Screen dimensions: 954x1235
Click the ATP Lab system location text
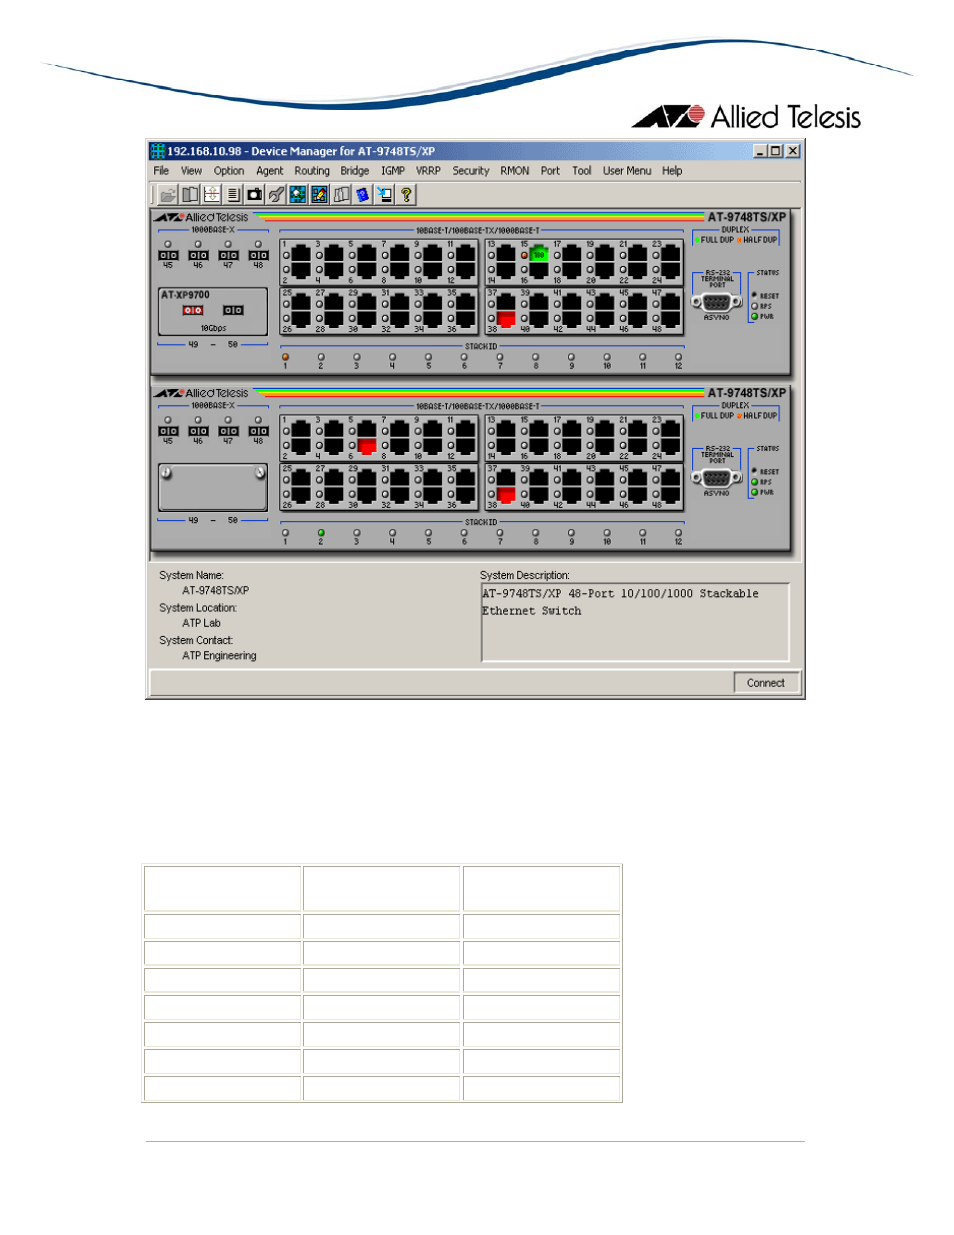click(x=201, y=623)
